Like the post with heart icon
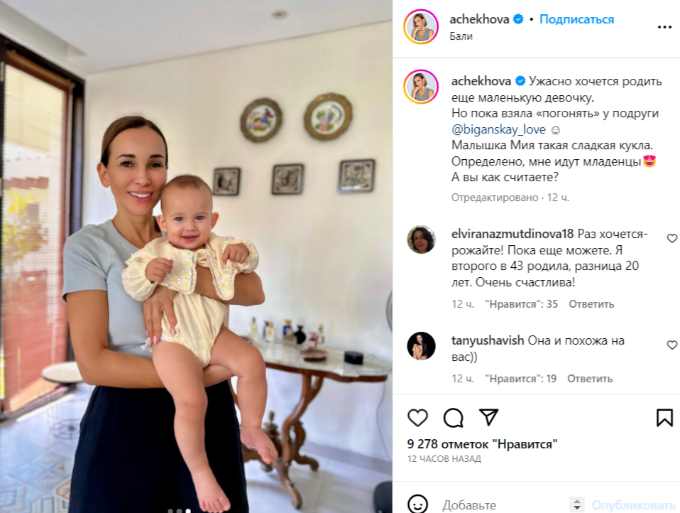The width and height of the screenshot is (680, 513). coord(418,418)
